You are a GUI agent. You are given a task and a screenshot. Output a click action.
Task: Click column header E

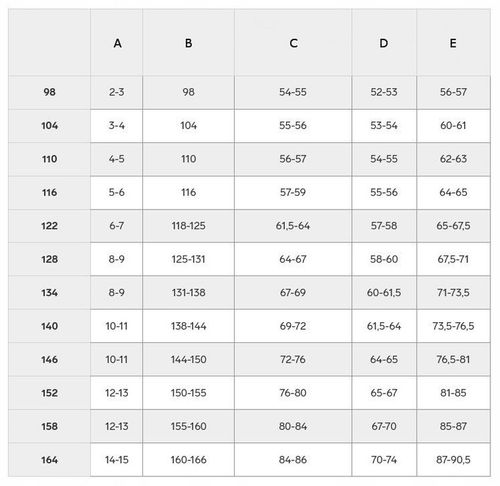point(453,43)
